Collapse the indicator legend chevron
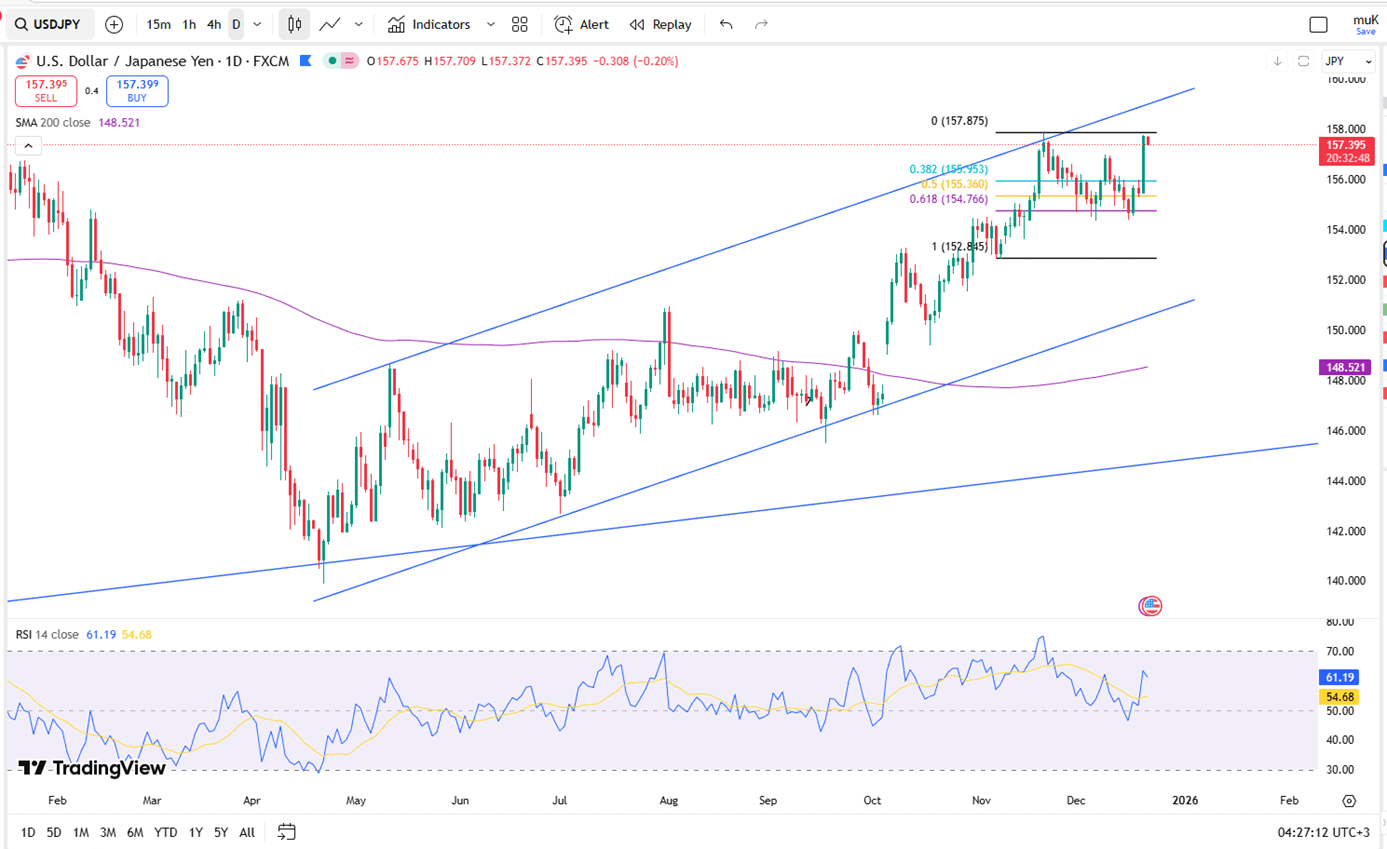Screen dimensions: 1387x849 28,146
